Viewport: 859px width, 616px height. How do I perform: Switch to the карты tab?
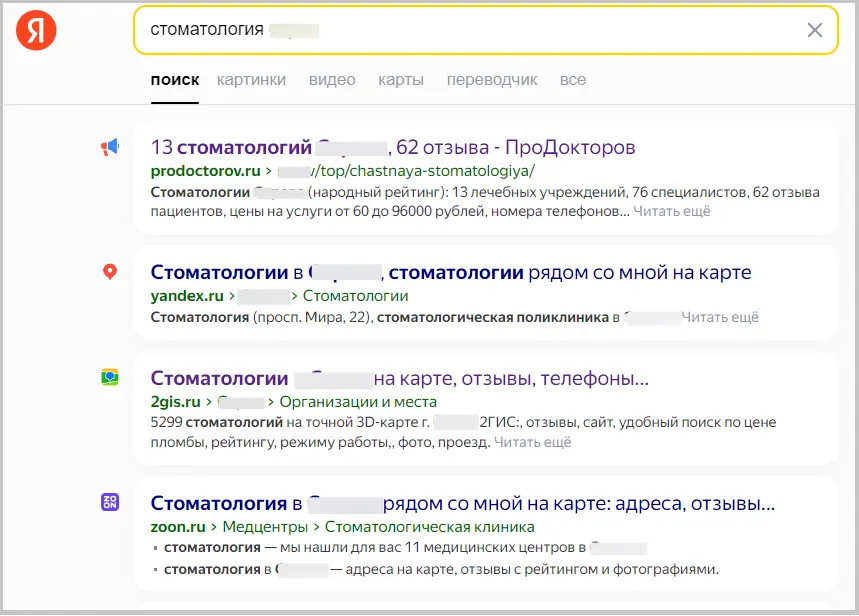[401, 80]
